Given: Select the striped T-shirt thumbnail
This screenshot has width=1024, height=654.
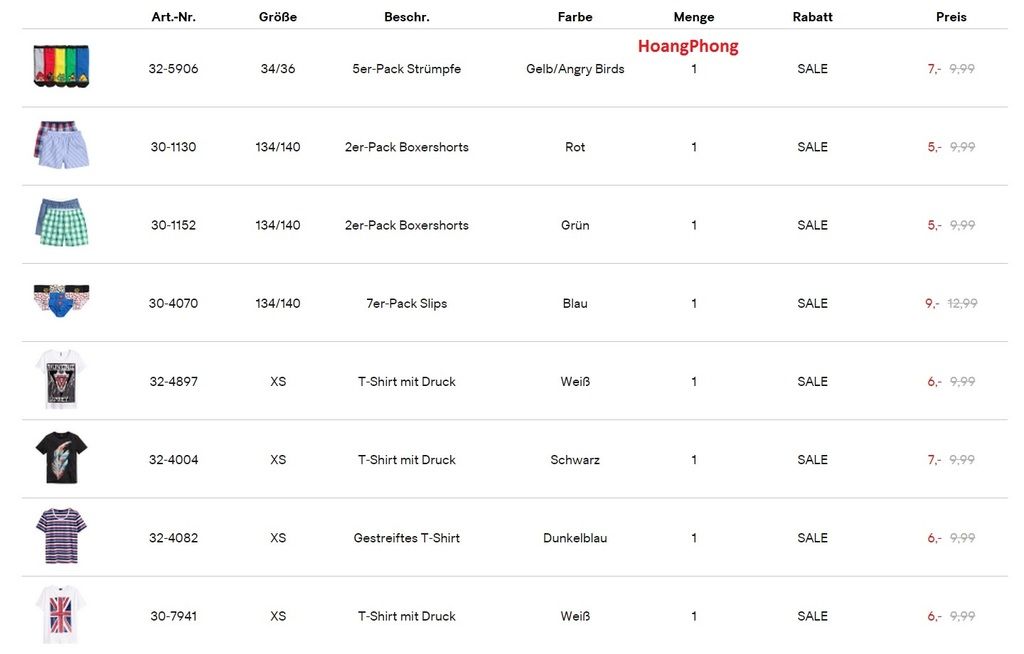Looking at the screenshot, I should pyautogui.click(x=61, y=536).
